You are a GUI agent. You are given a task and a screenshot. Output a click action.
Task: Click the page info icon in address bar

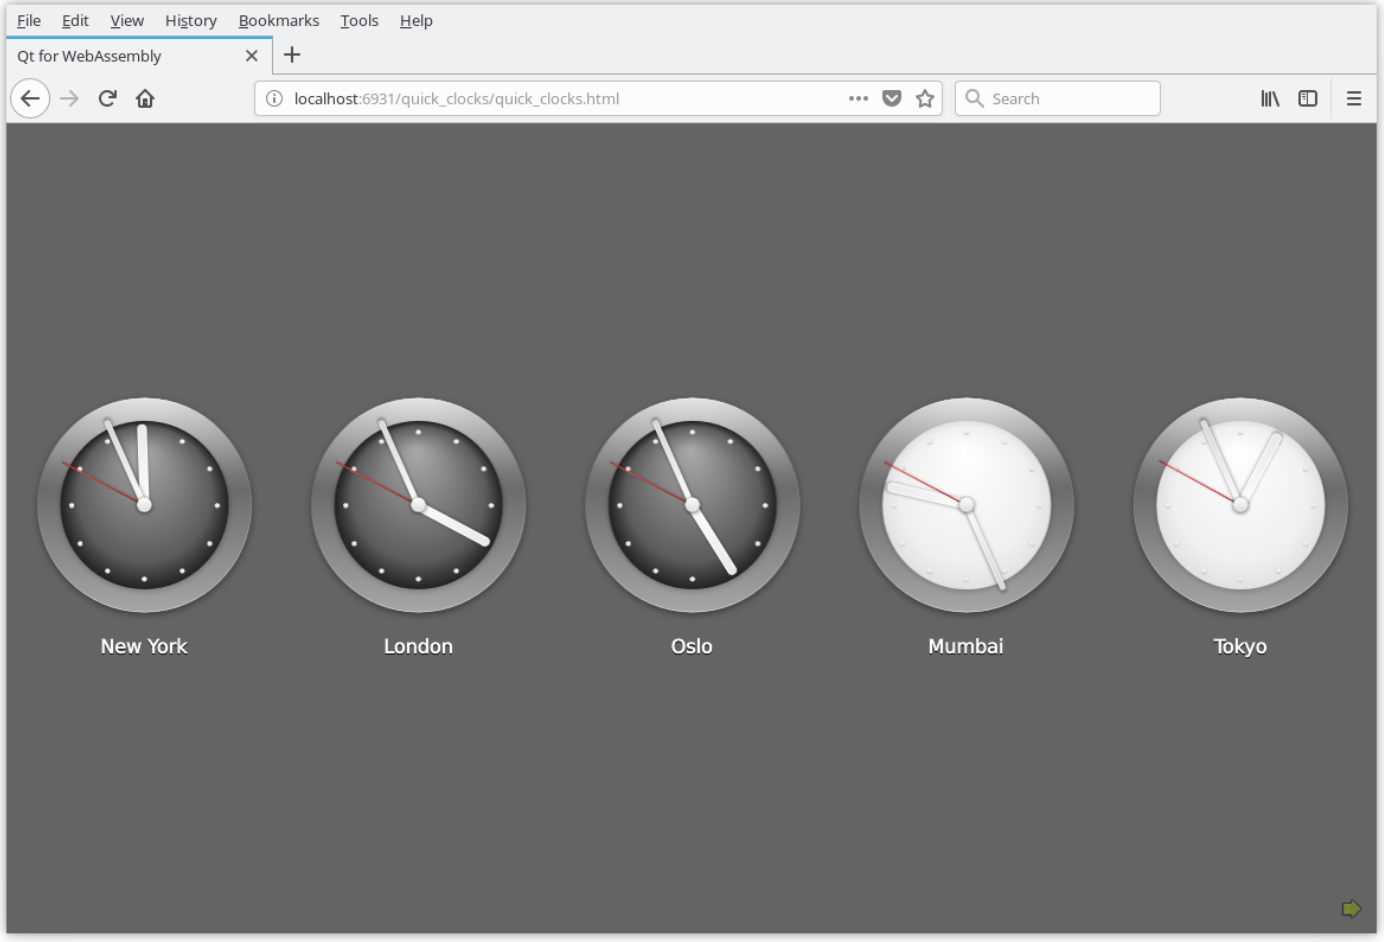pos(272,98)
